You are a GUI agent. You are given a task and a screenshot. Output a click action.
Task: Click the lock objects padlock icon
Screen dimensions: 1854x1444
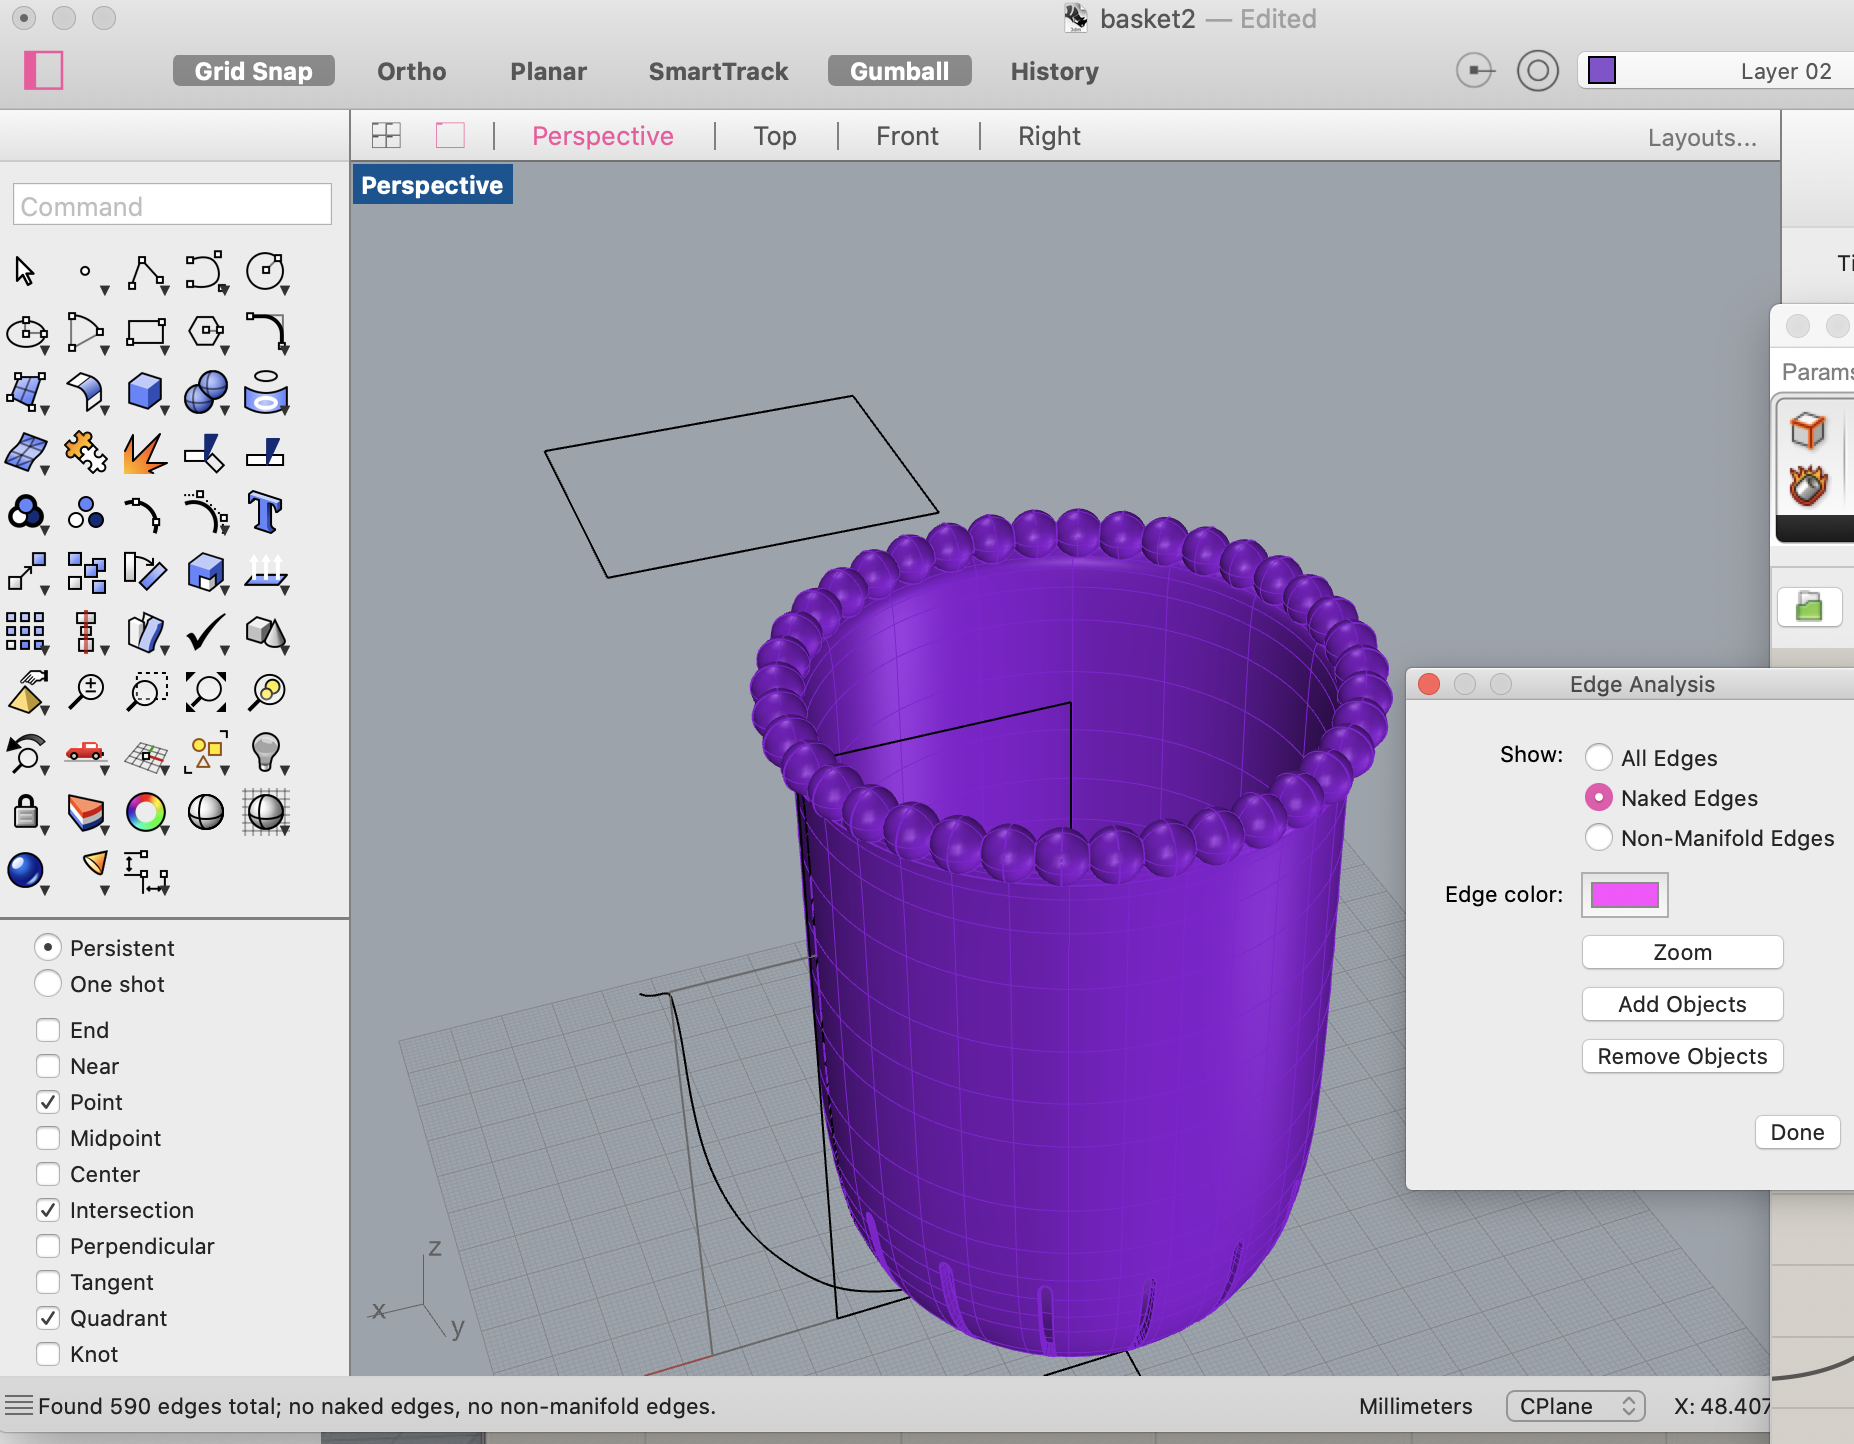[26, 812]
